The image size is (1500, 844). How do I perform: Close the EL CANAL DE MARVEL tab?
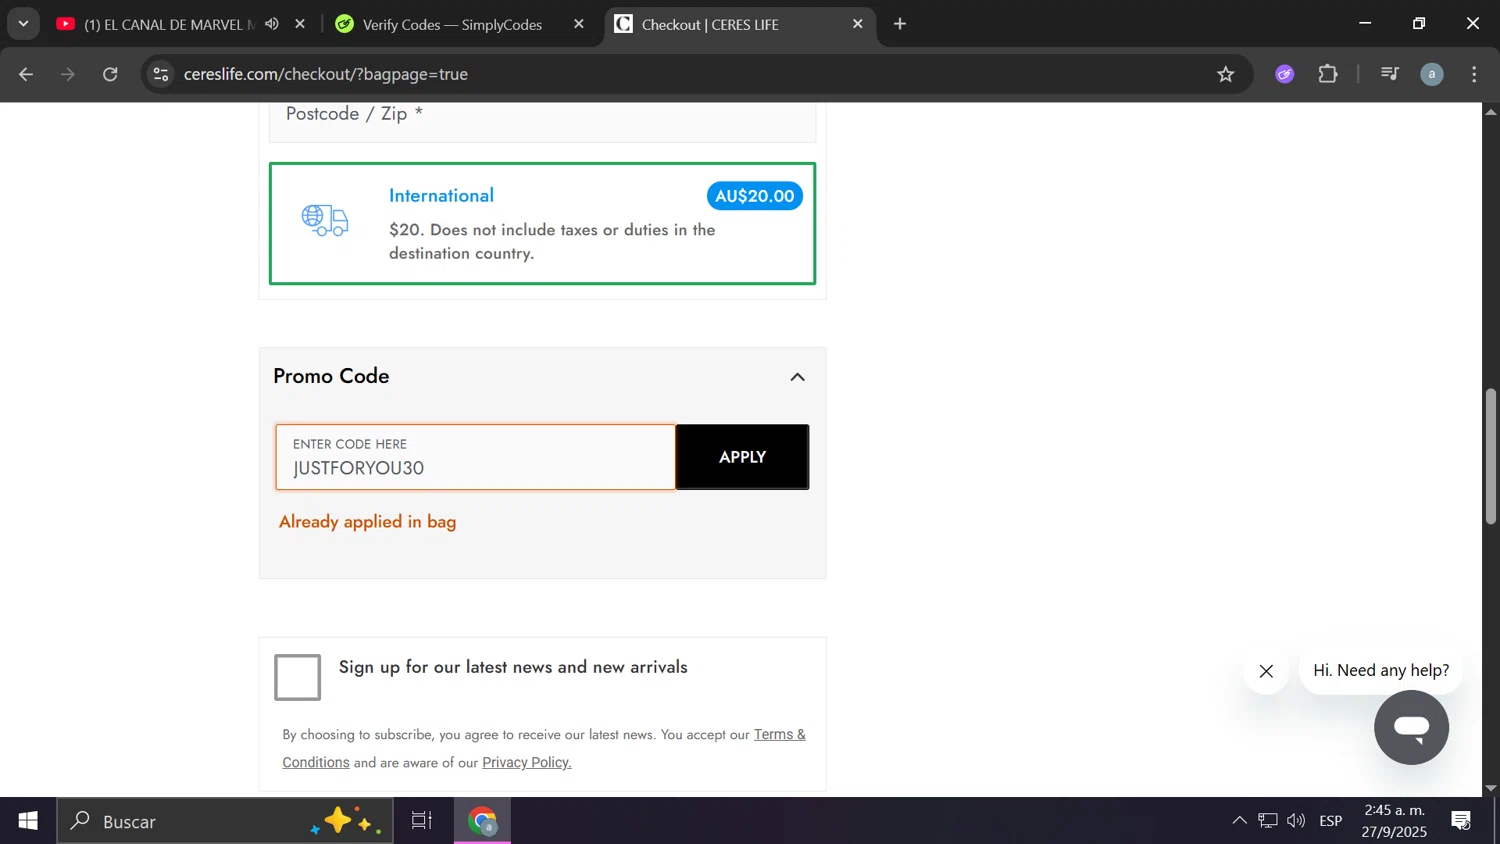pyautogui.click(x=300, y=24)
